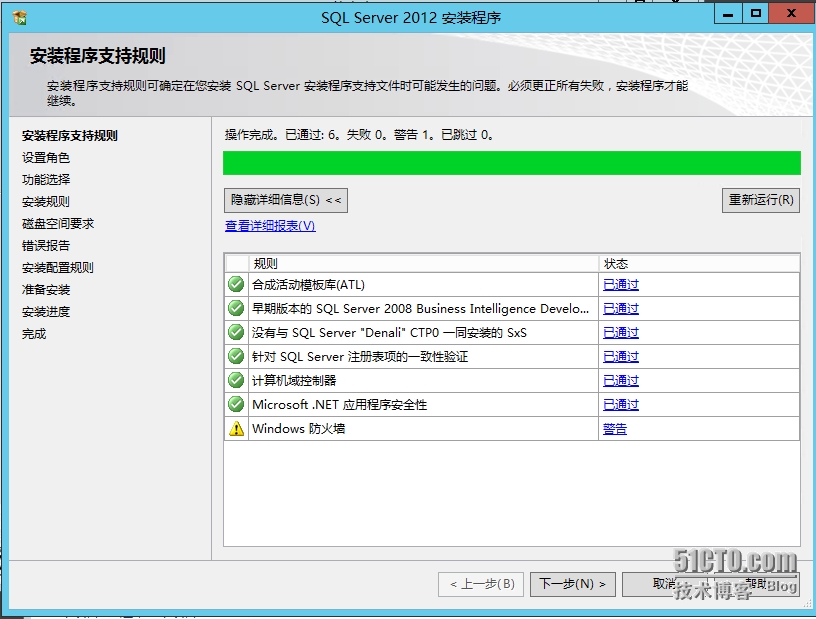Click the check icon for SQL Server 2008 Business Intelligence rule
The height and width of the screenshot is (619, 816).
[235, 308]
